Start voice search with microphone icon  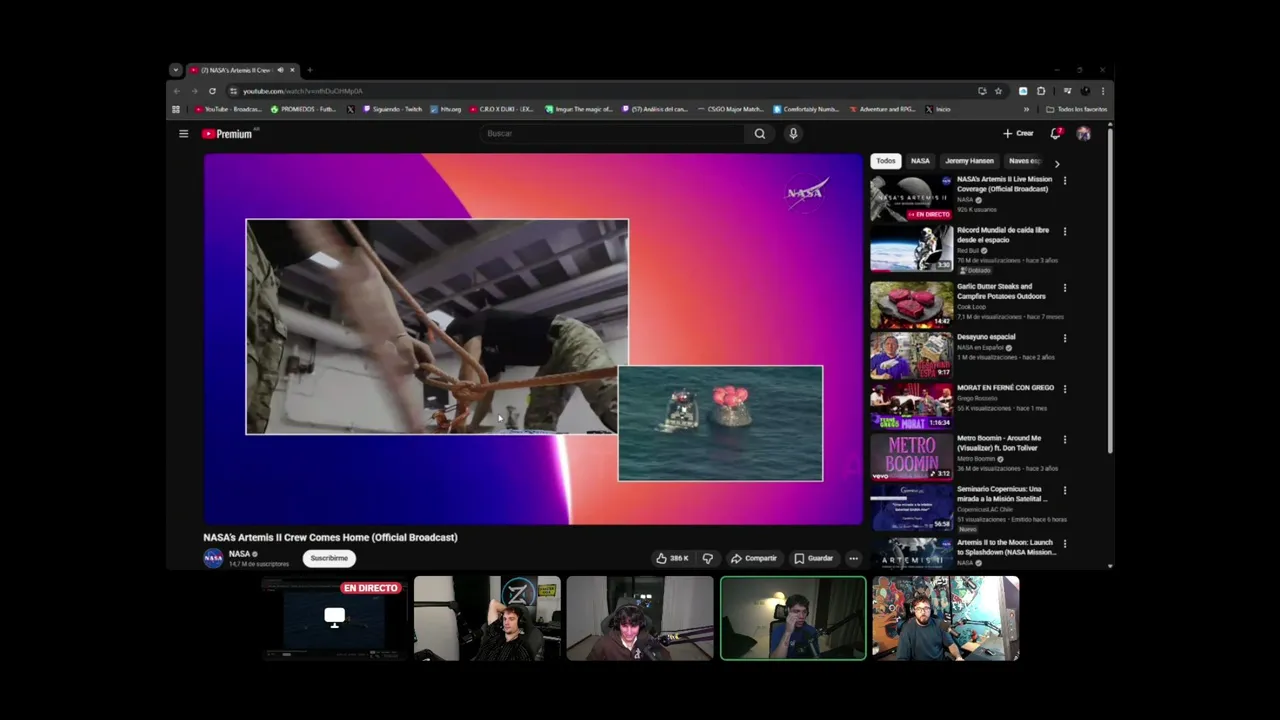793,133
